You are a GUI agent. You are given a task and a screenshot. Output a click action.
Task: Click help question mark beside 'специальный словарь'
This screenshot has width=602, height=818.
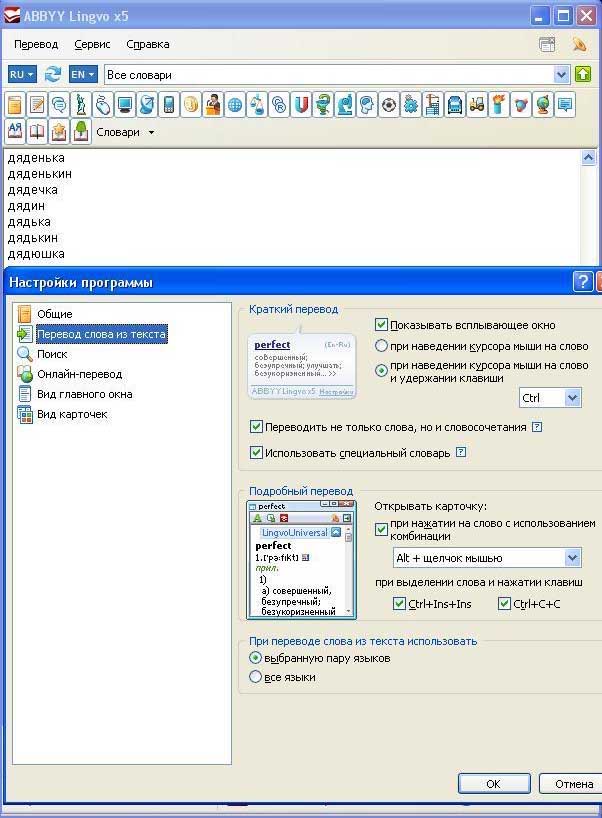pyautogui.click(x=461, y=452)
